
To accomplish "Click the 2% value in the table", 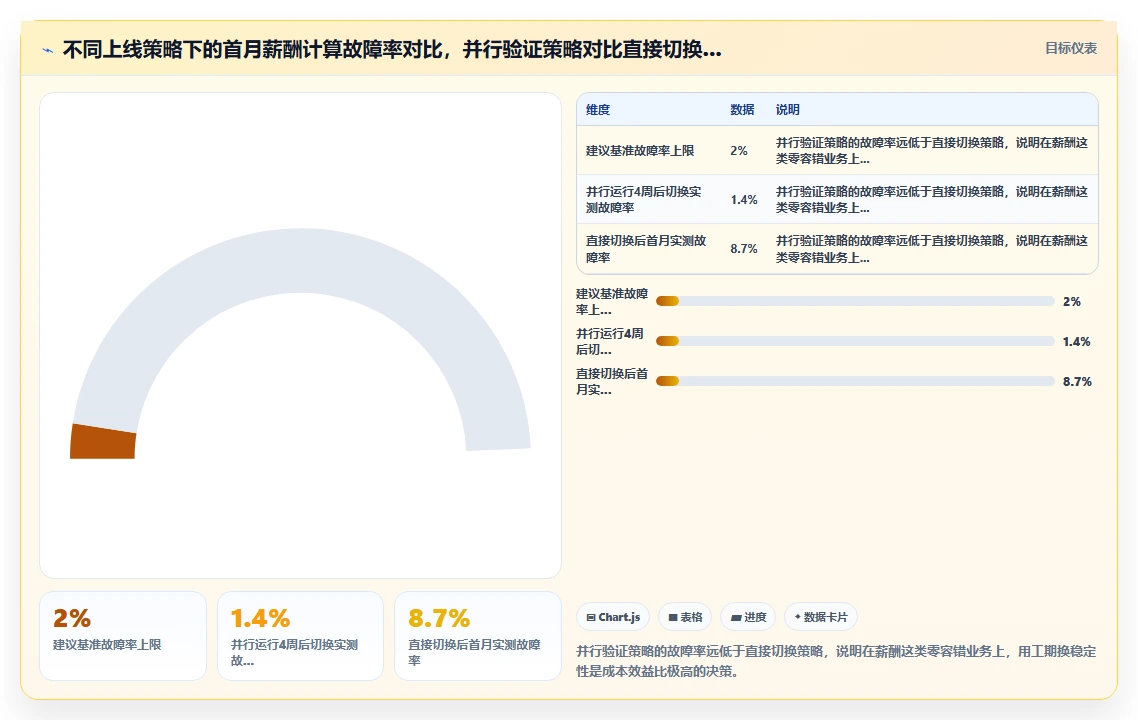I will tap(739, 151).
